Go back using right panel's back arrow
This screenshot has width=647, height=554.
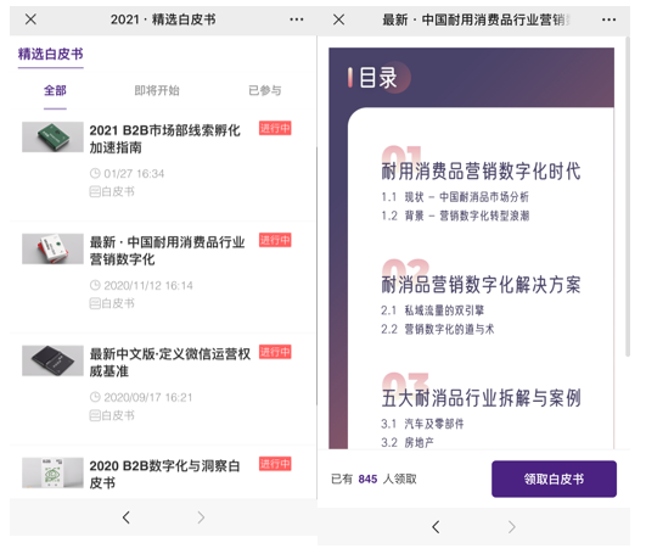pos(435,526)
